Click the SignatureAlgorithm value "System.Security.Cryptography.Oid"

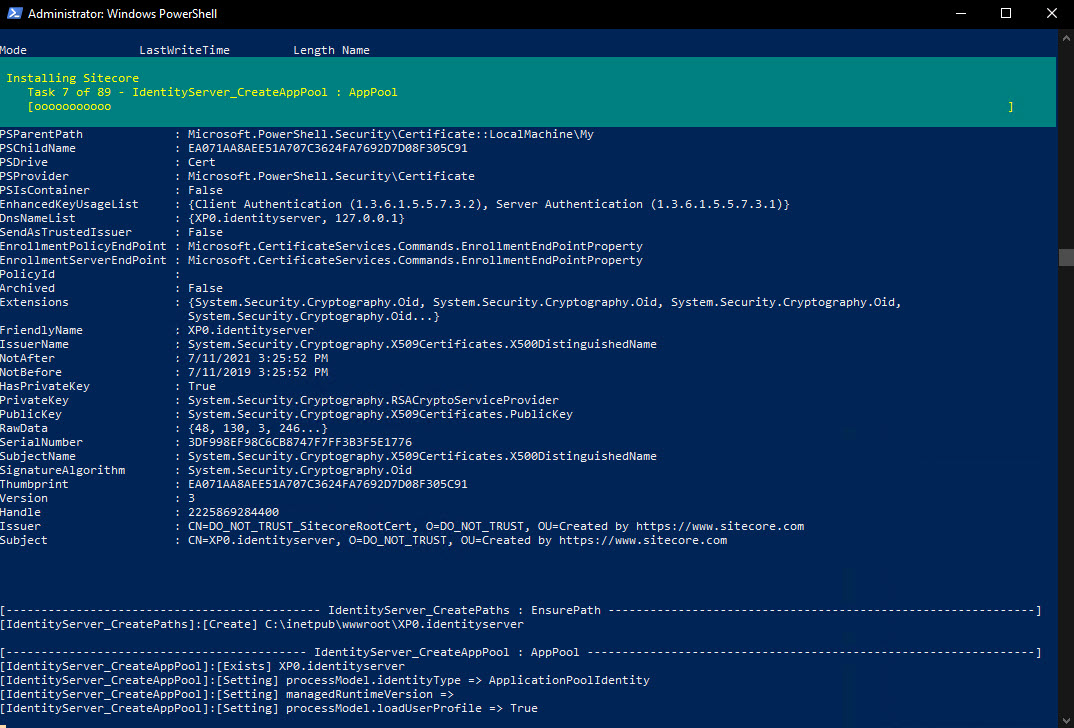(x=300, y=470)
